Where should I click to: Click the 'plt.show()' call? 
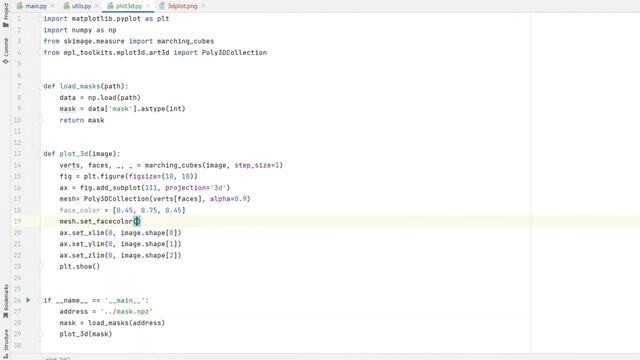[x=80, y=267]
